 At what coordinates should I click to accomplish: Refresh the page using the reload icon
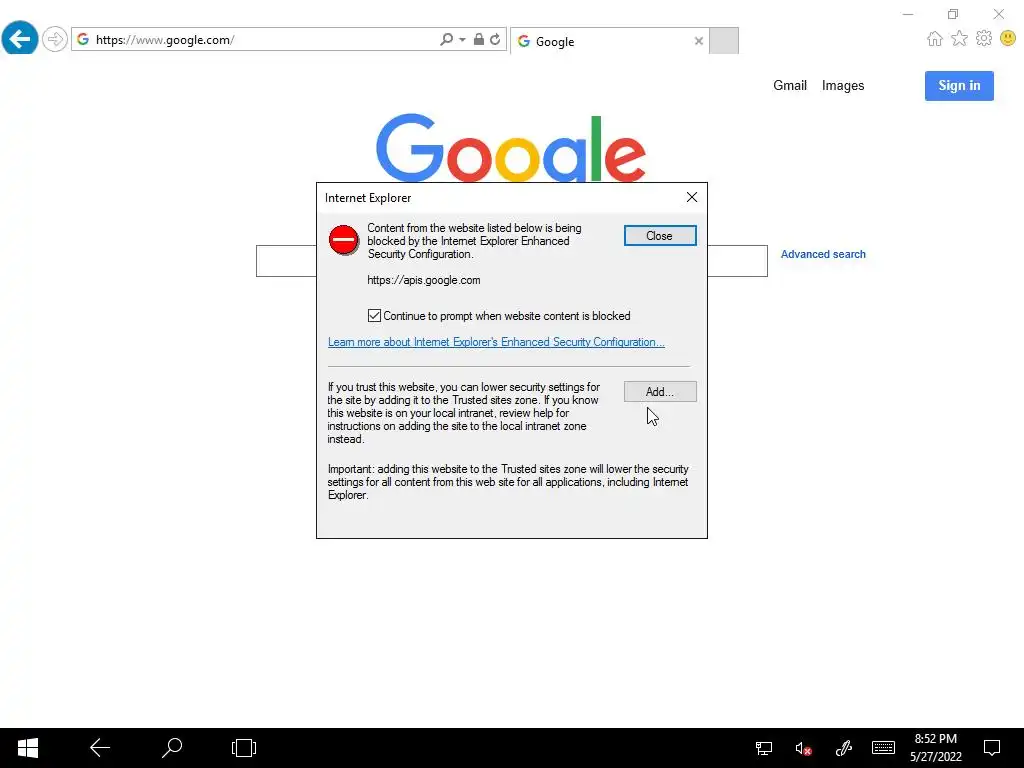click(495, 39)
